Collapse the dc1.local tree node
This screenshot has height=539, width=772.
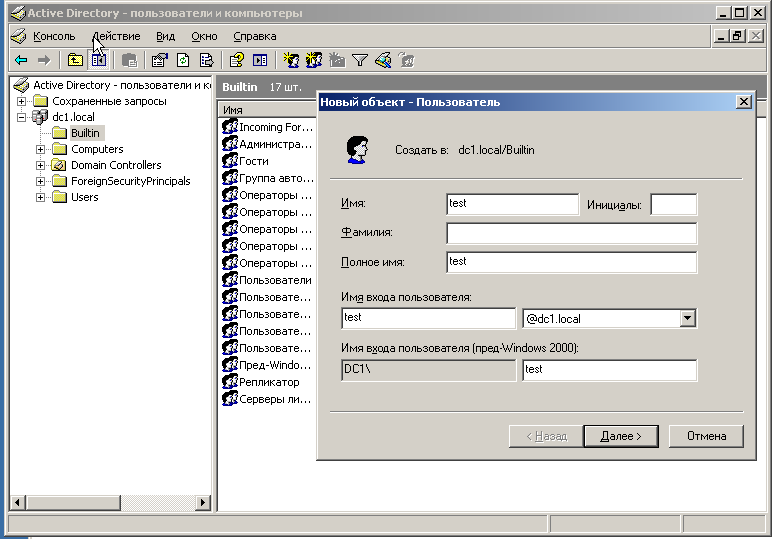(x=21, y=117)
